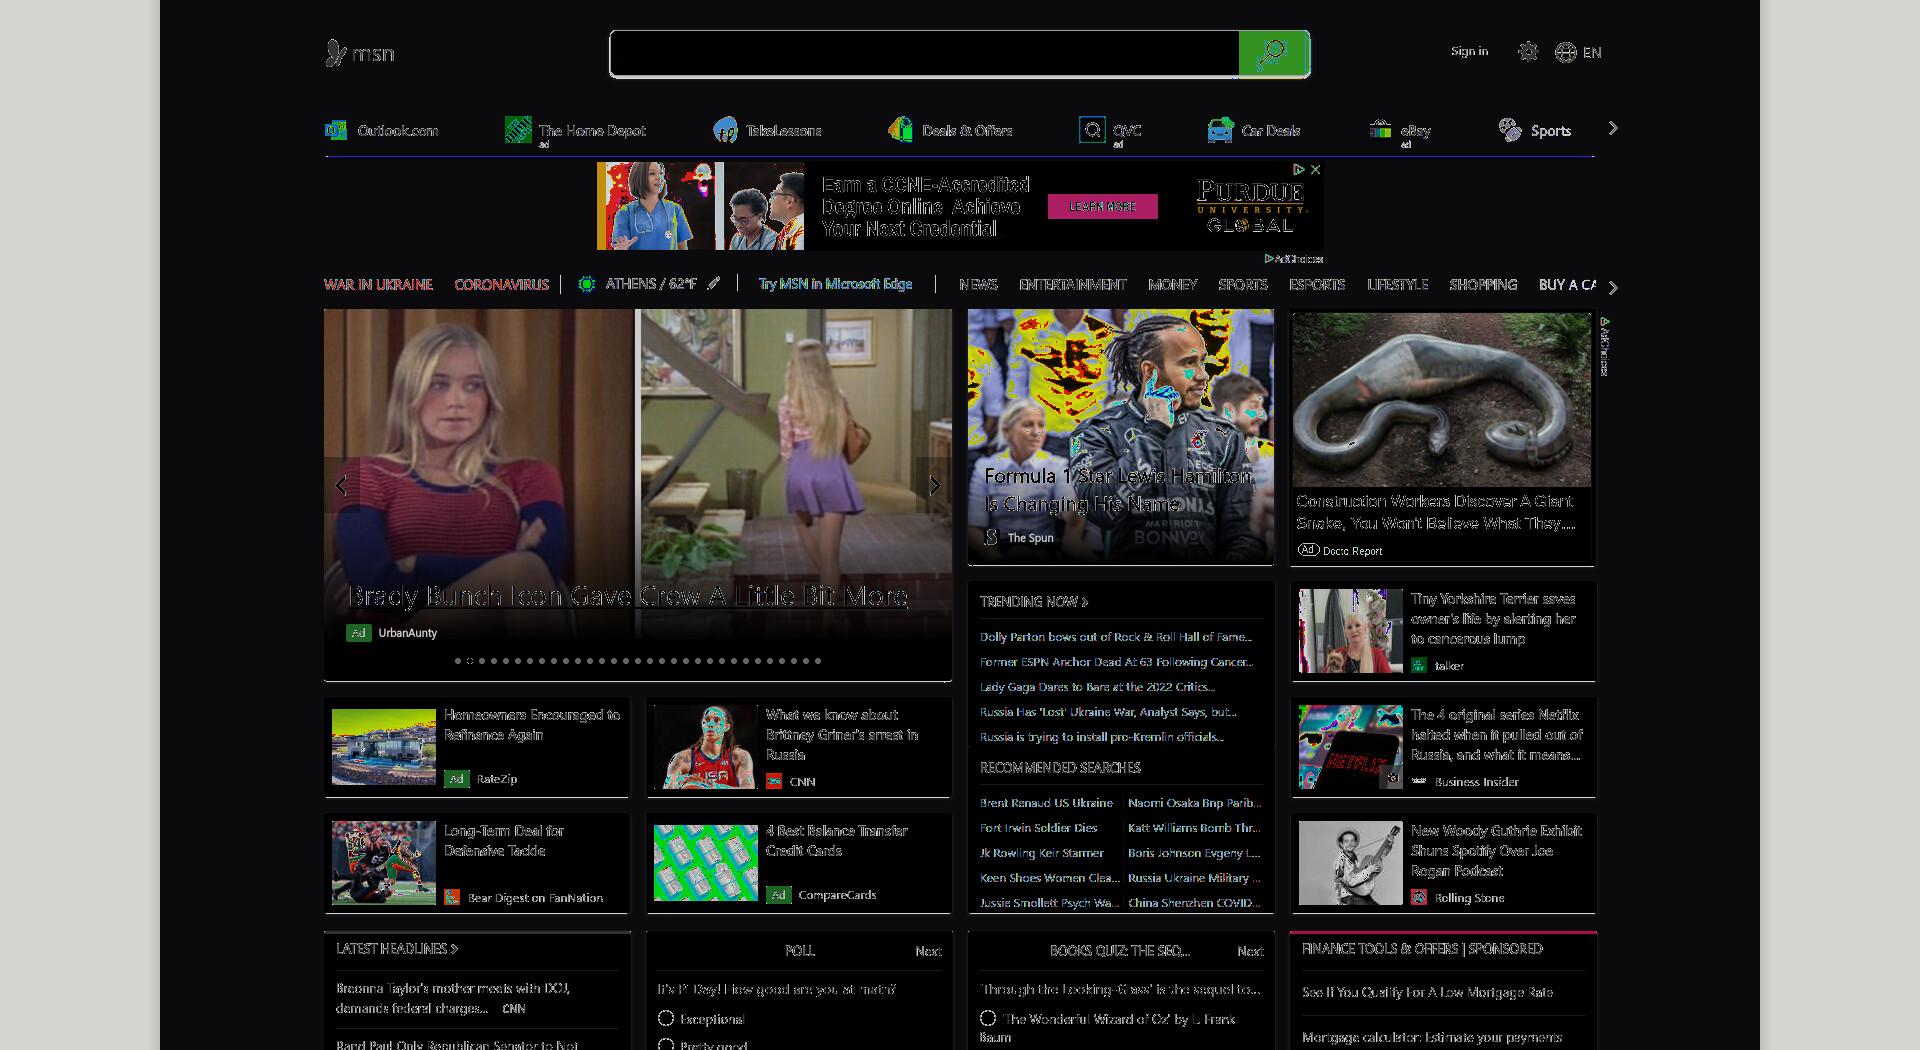
Task: Click the Sign in link
Action: [1469, 51]
